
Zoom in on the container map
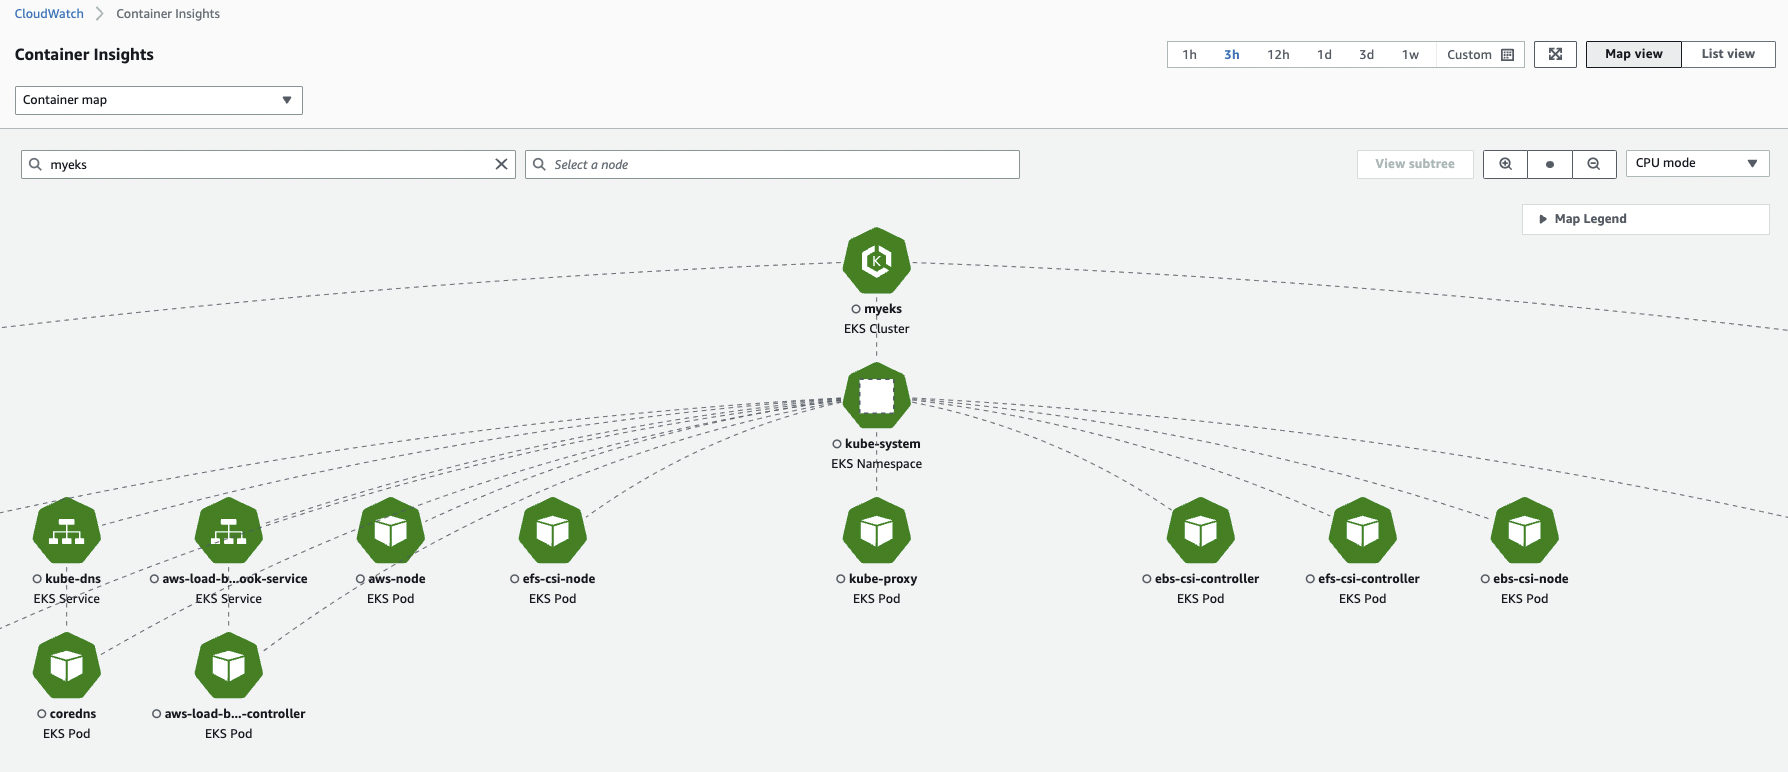point(1505,164)
